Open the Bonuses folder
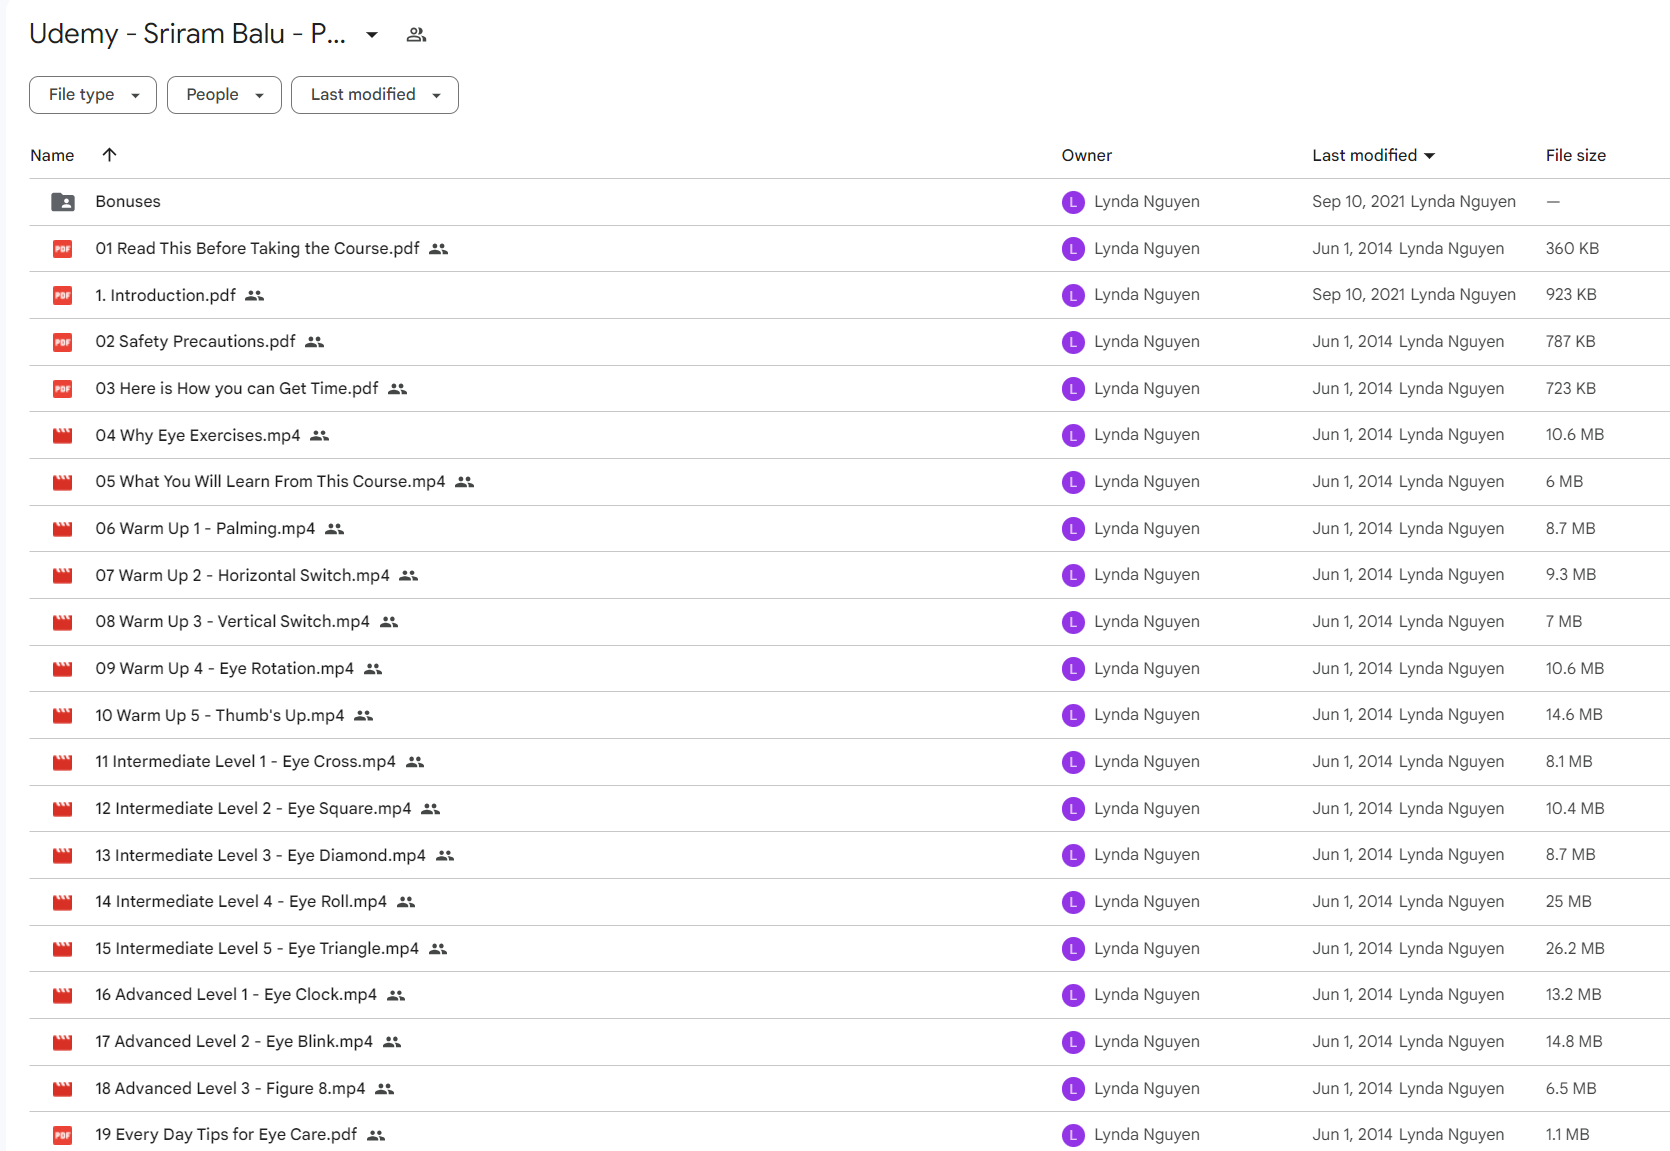Image resolution: width=1670 pixels, height=1151 pixels. [128, 202]
